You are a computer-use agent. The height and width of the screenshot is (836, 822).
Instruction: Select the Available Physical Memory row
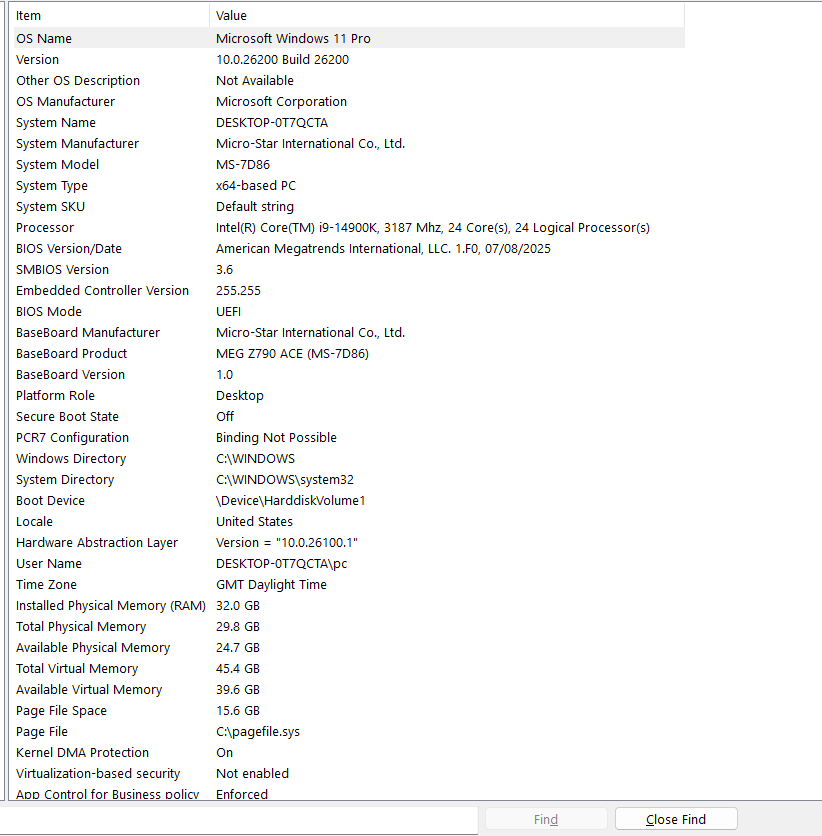349,648
